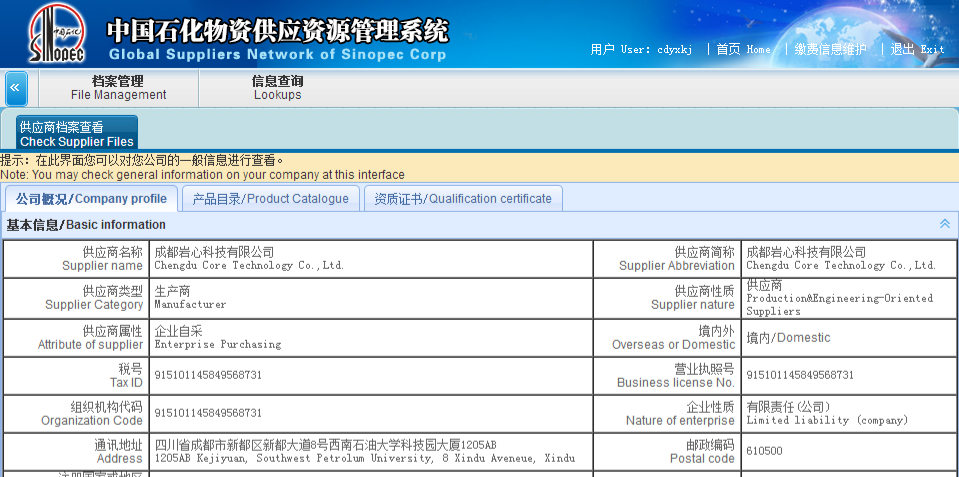
Task: Click the Exit link to log out
Action: click(917, 49)
